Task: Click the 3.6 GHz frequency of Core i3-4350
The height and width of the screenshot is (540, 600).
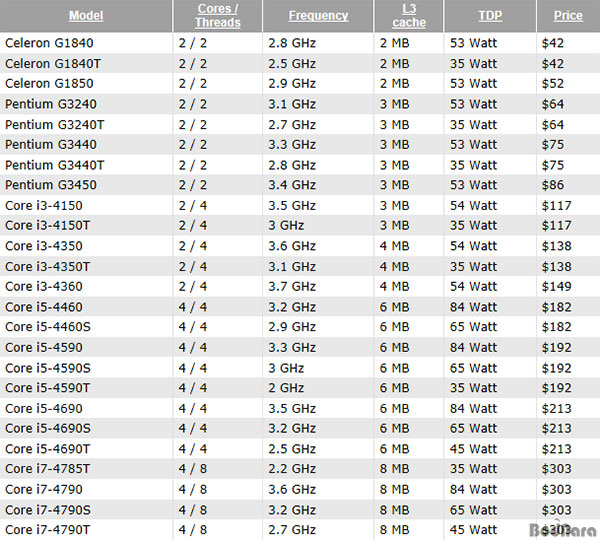Action: pos(292,246)
